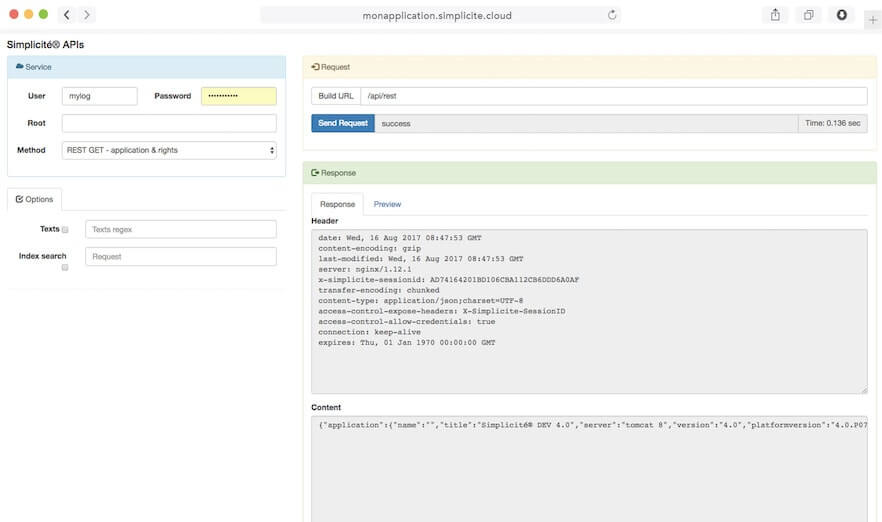
Task: Switch to the Preview tab
Action: 387,204
